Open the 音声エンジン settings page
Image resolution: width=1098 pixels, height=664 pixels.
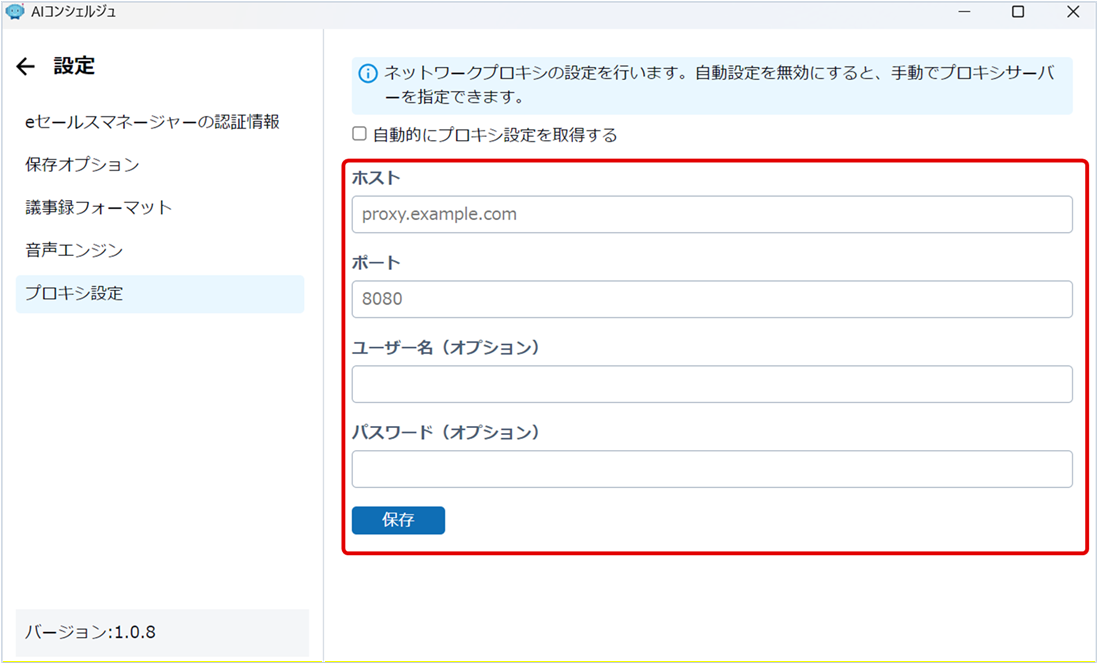click(74, 251)
